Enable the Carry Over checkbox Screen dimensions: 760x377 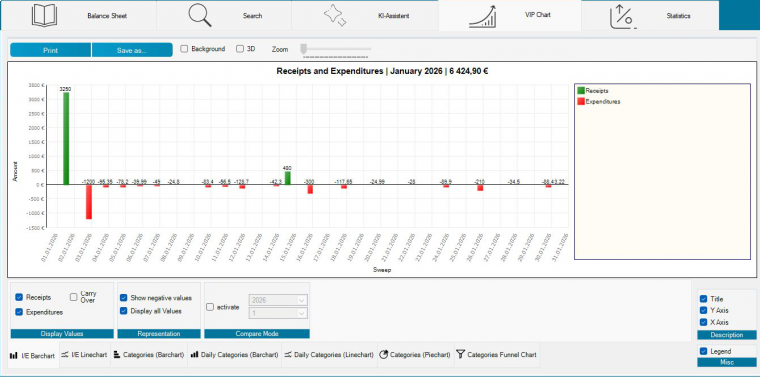pyautogui.click(x=74, y=297)
